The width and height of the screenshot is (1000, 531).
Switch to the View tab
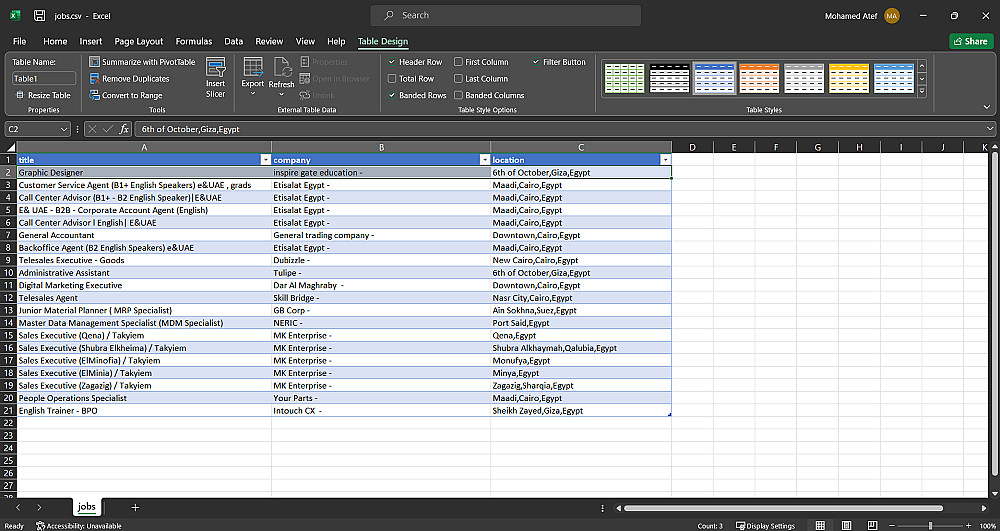point(305,41)
